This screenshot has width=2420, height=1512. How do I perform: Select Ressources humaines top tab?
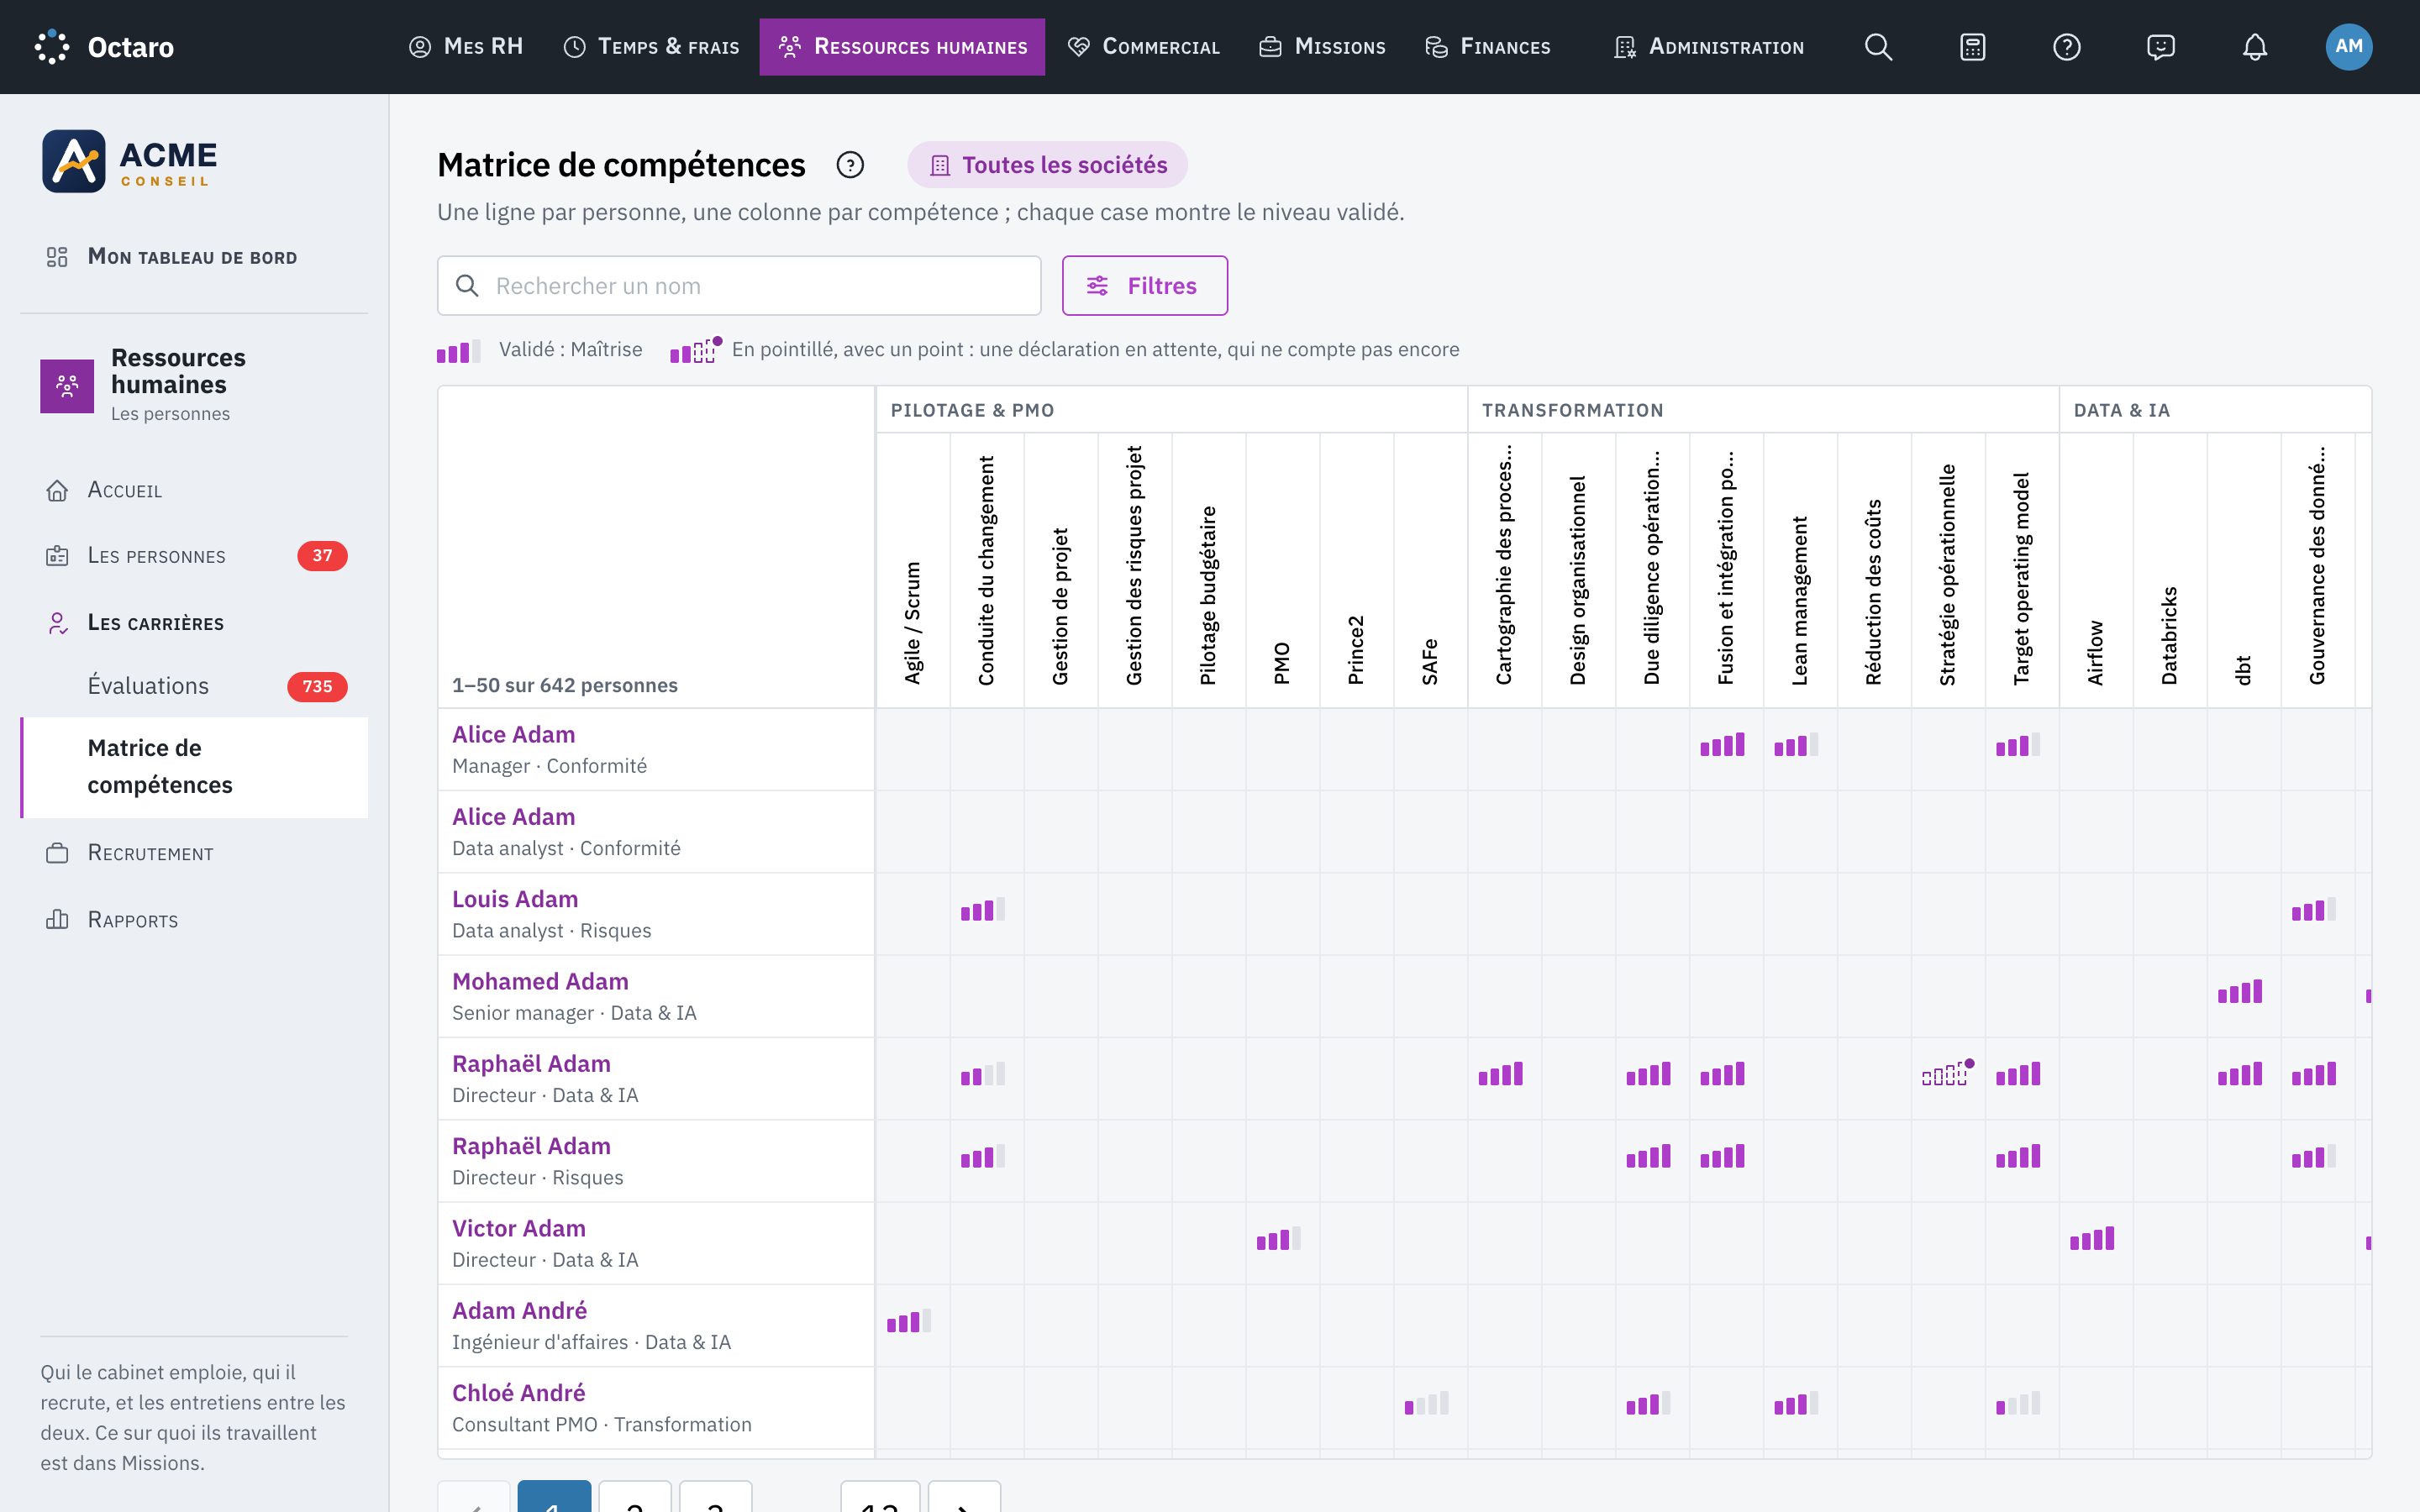(902, 47)
